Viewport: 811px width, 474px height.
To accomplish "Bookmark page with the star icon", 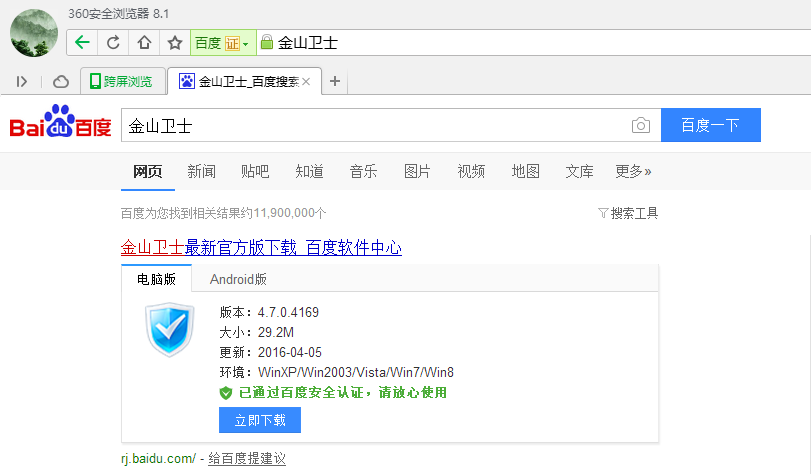I will tap(175, 42).
